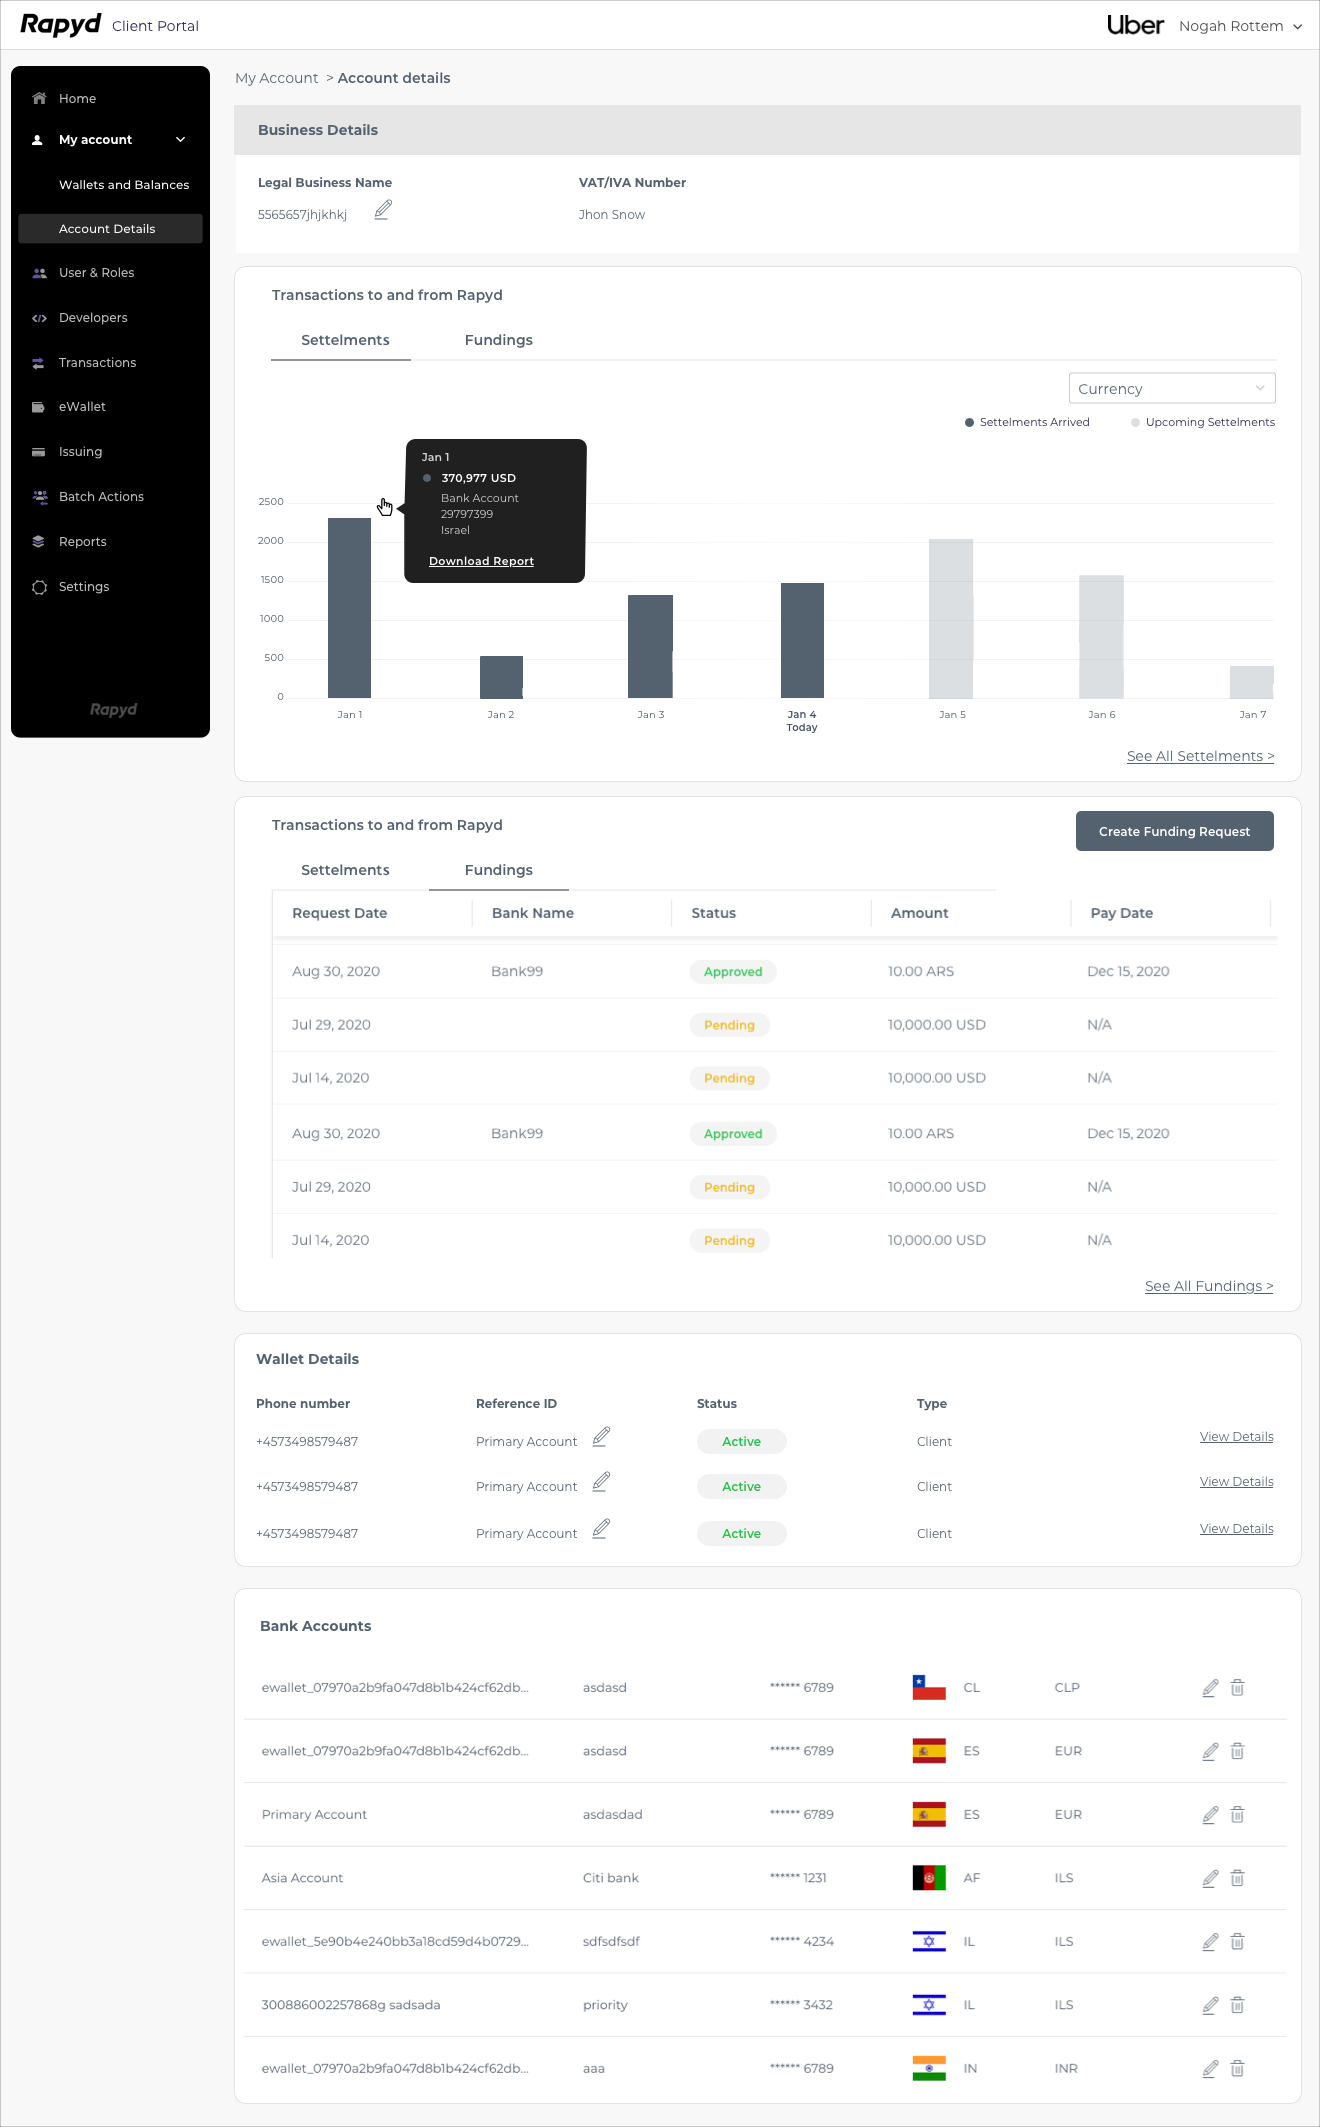Toggle Upcoming Settelments legend item

(x=1203, y=423)
